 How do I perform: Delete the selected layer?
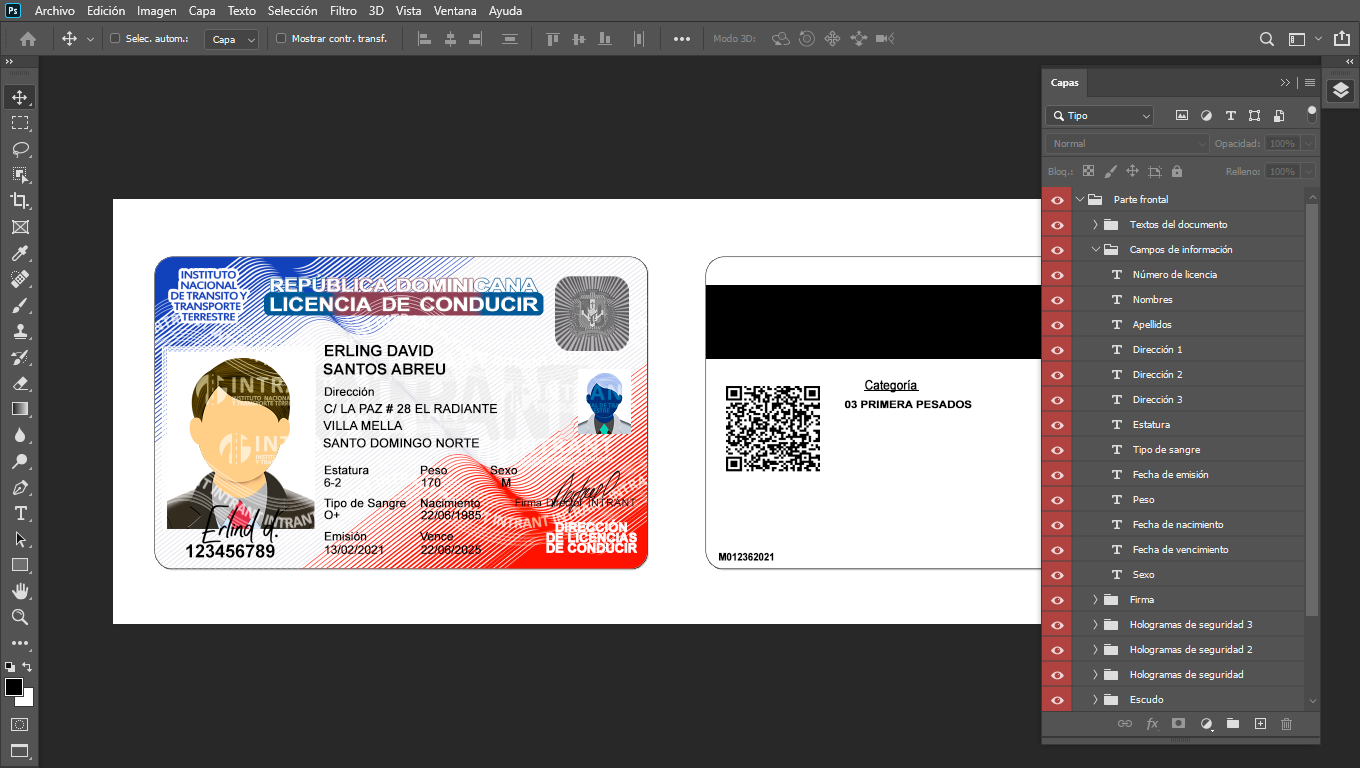(1287, 723)
